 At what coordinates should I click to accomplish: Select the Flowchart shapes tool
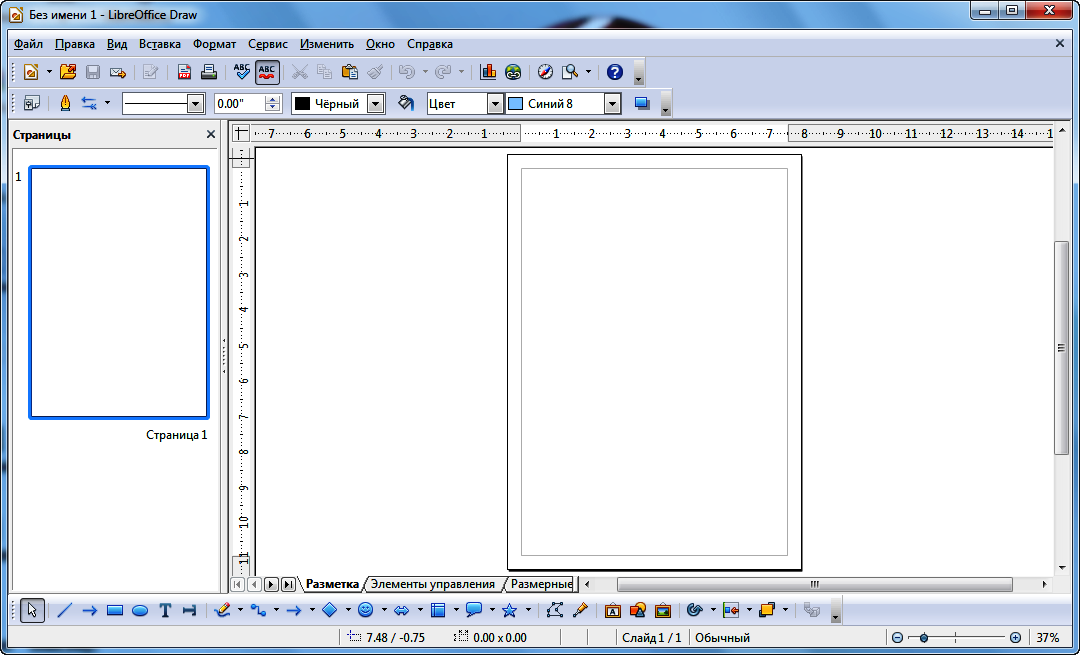(x=437, y=610)
